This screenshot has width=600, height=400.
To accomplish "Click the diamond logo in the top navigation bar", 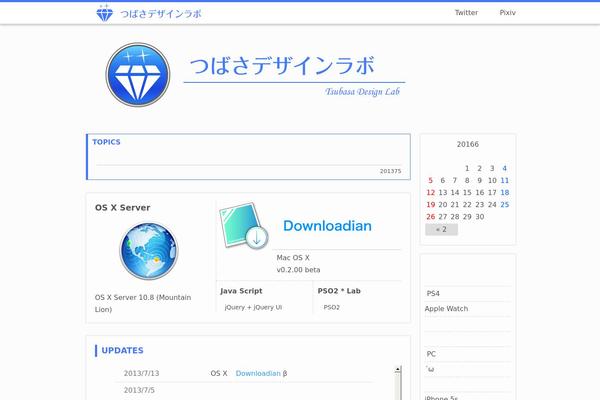I will [x=104, y=13].
